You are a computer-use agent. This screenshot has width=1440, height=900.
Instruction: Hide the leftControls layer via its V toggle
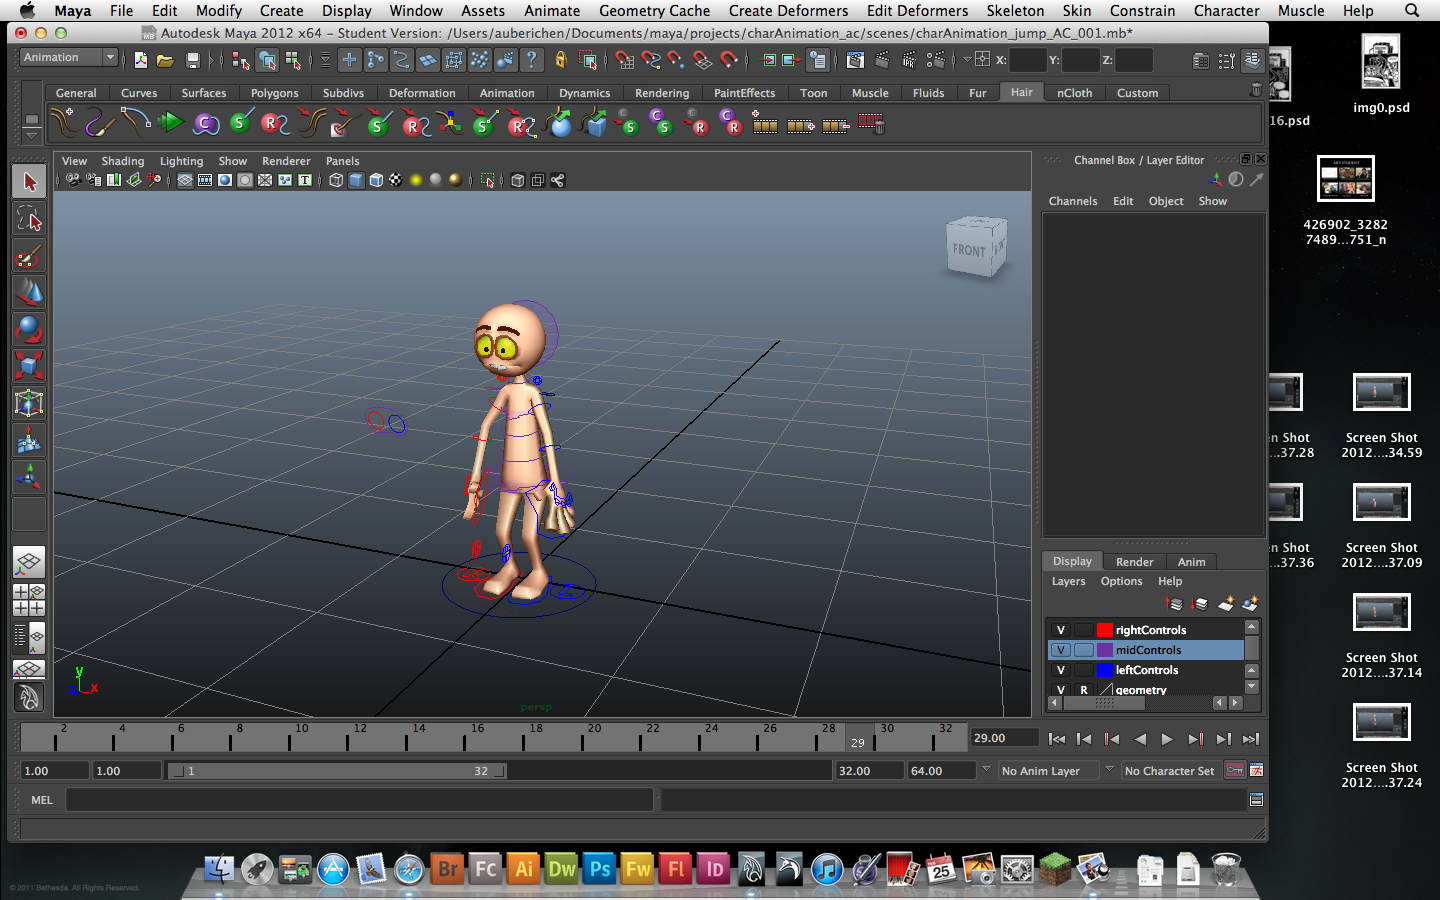(1060, 670)
